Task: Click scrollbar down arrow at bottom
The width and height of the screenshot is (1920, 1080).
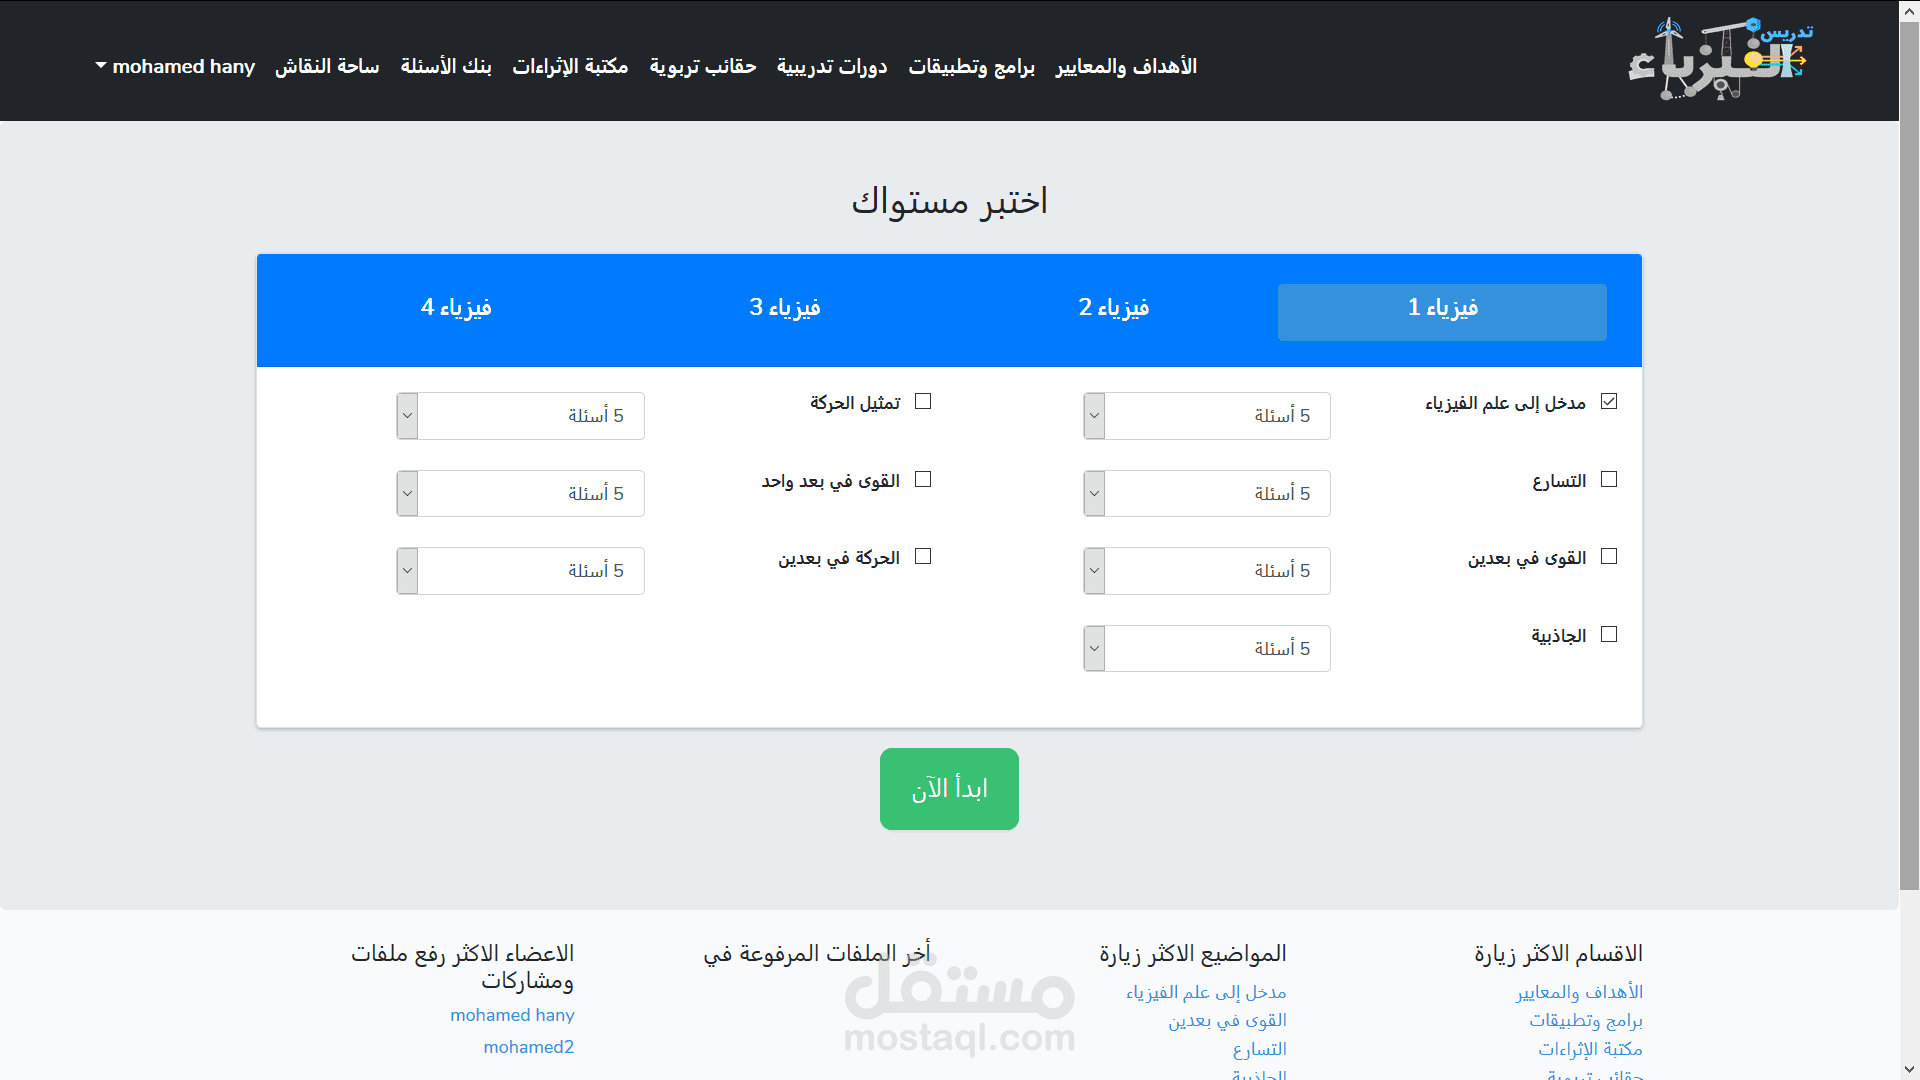Action: [1909, 1070]
